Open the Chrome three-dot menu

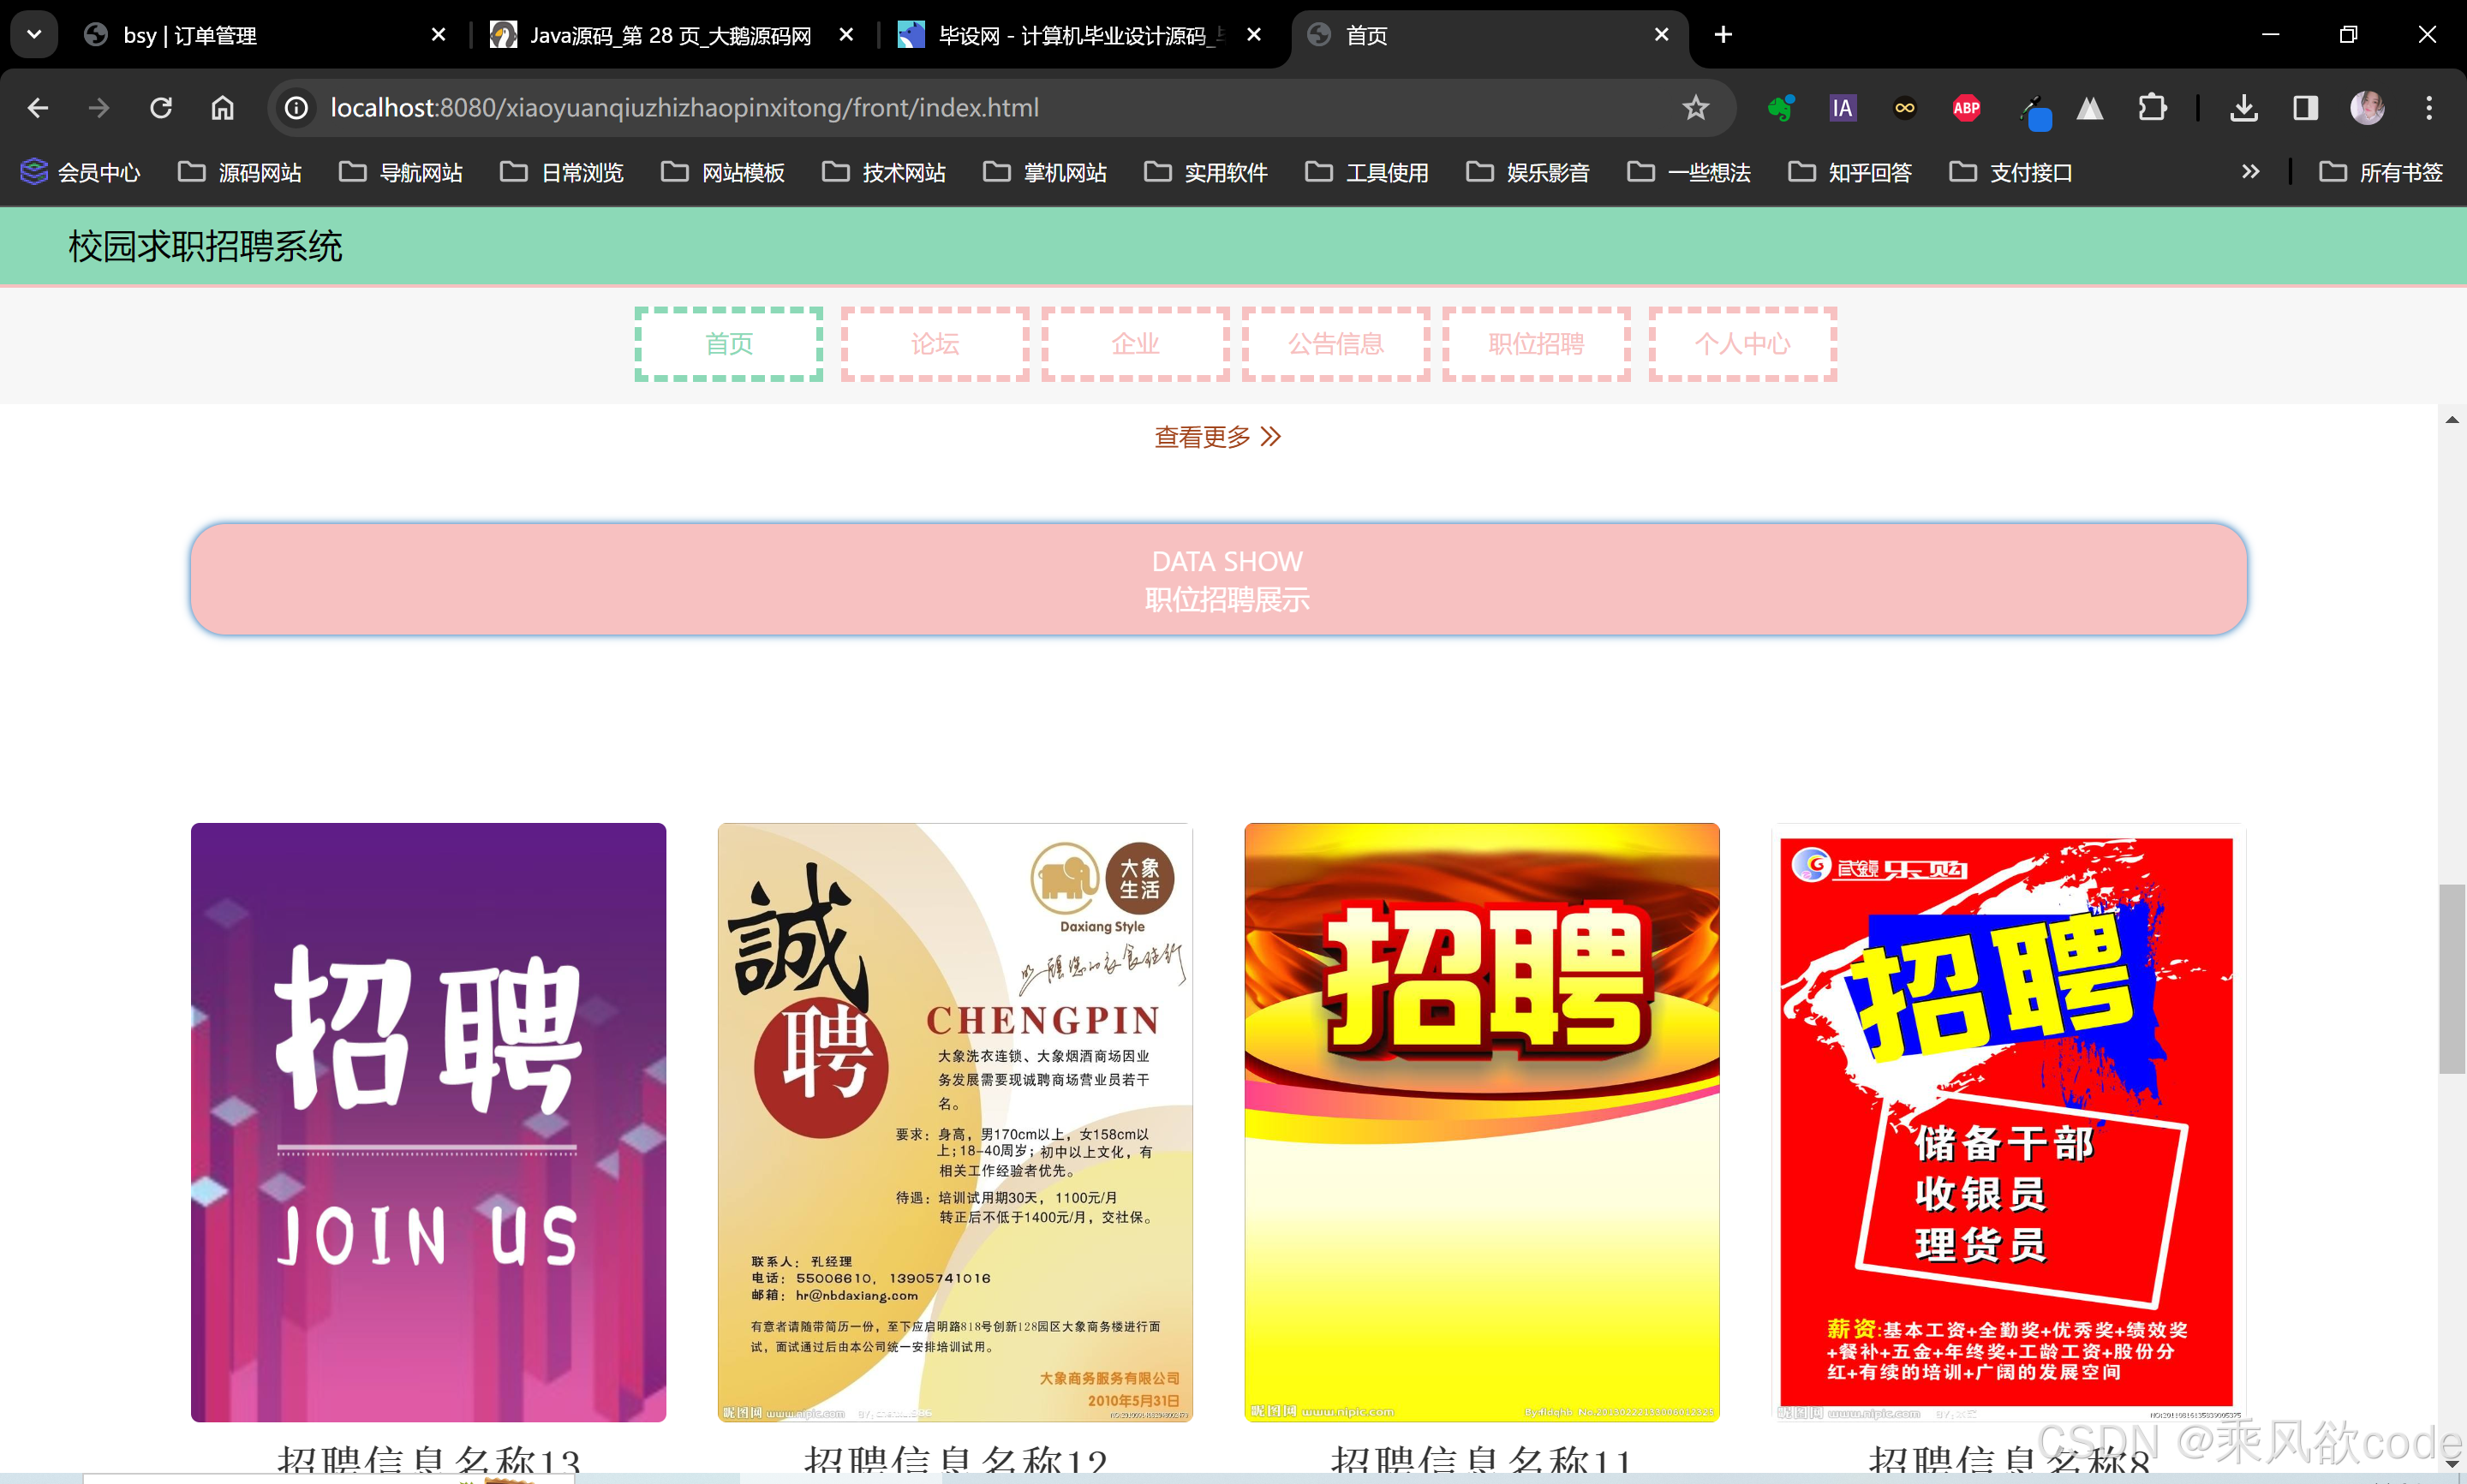click(2430, 108)
